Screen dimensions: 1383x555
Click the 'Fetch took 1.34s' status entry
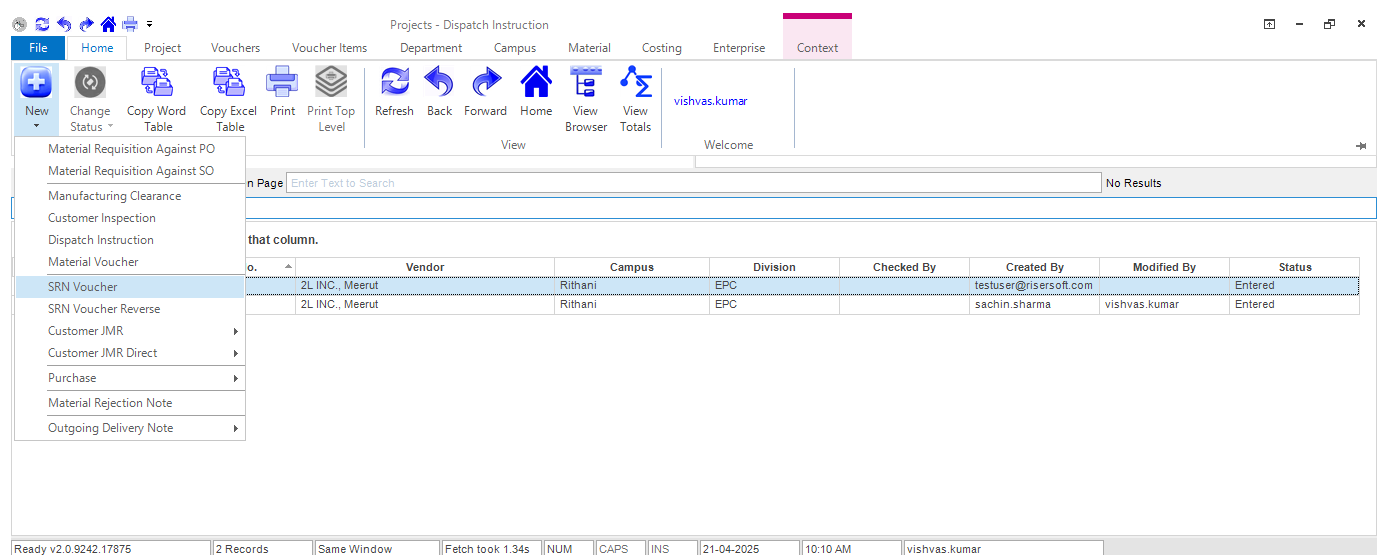pos(492,548)
